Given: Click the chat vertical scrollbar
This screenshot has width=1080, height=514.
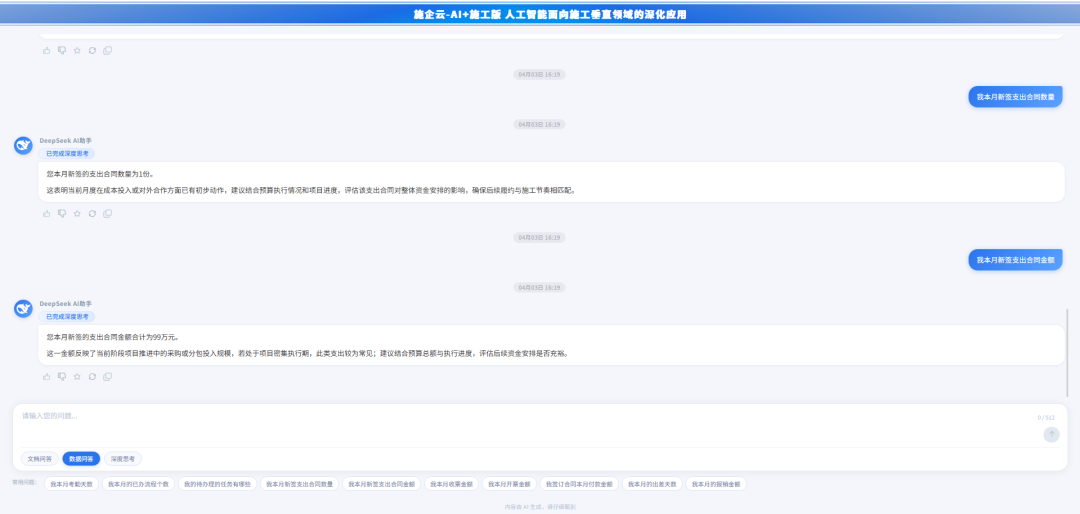Looking at the screenshot, I should coord(1068,351).
